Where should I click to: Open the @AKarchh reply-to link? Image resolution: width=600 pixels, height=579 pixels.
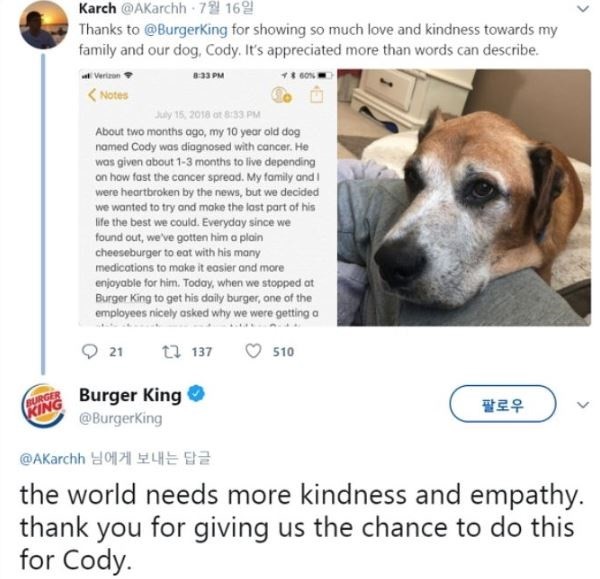[x=52, y=458]
